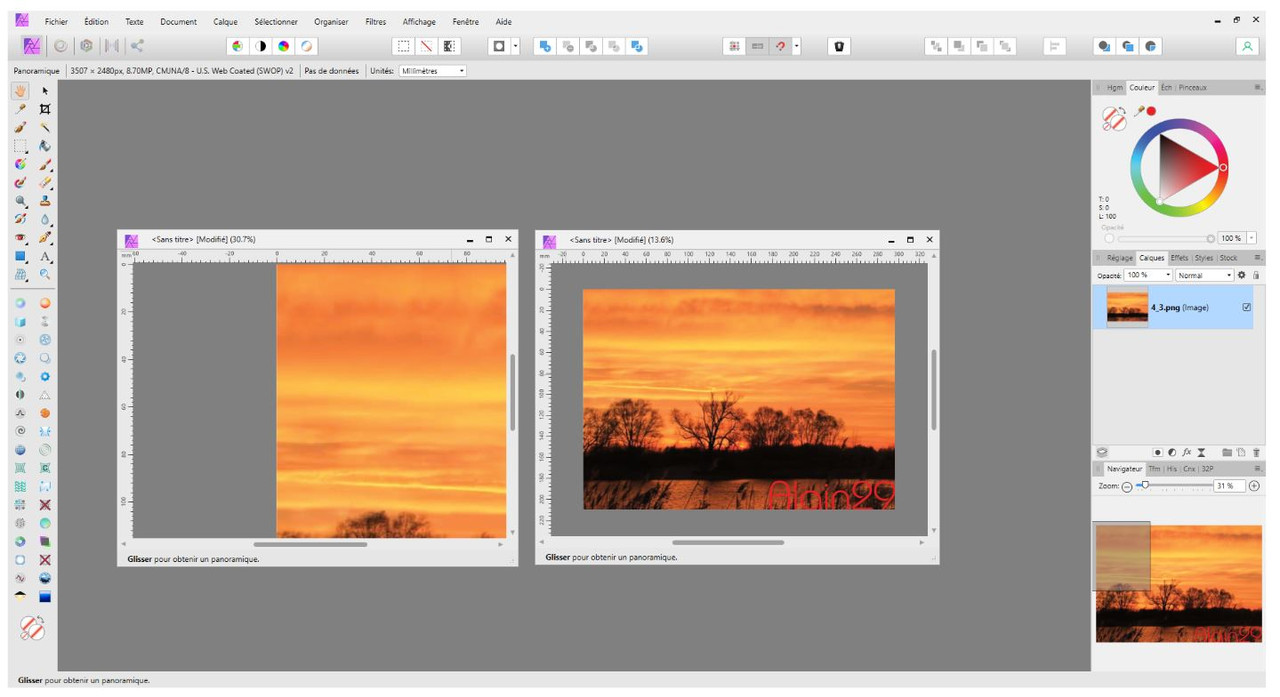
Task: Apply Auto Levels from toolbar
Action: (x=237, y=46)
